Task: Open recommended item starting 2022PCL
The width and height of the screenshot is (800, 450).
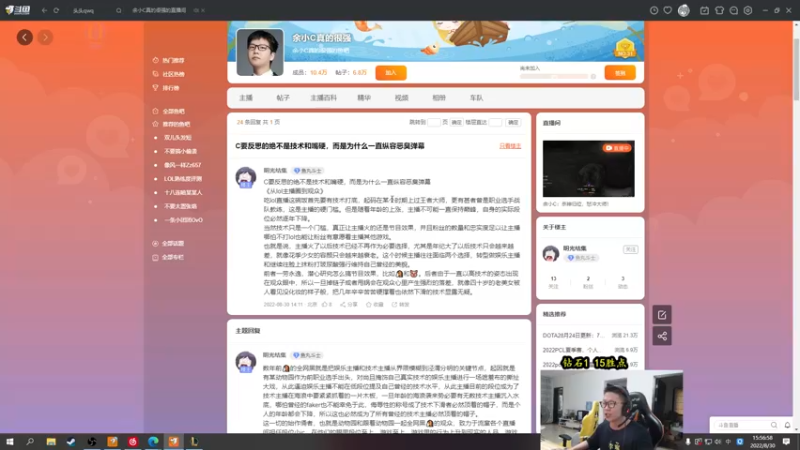Action: 570,350
